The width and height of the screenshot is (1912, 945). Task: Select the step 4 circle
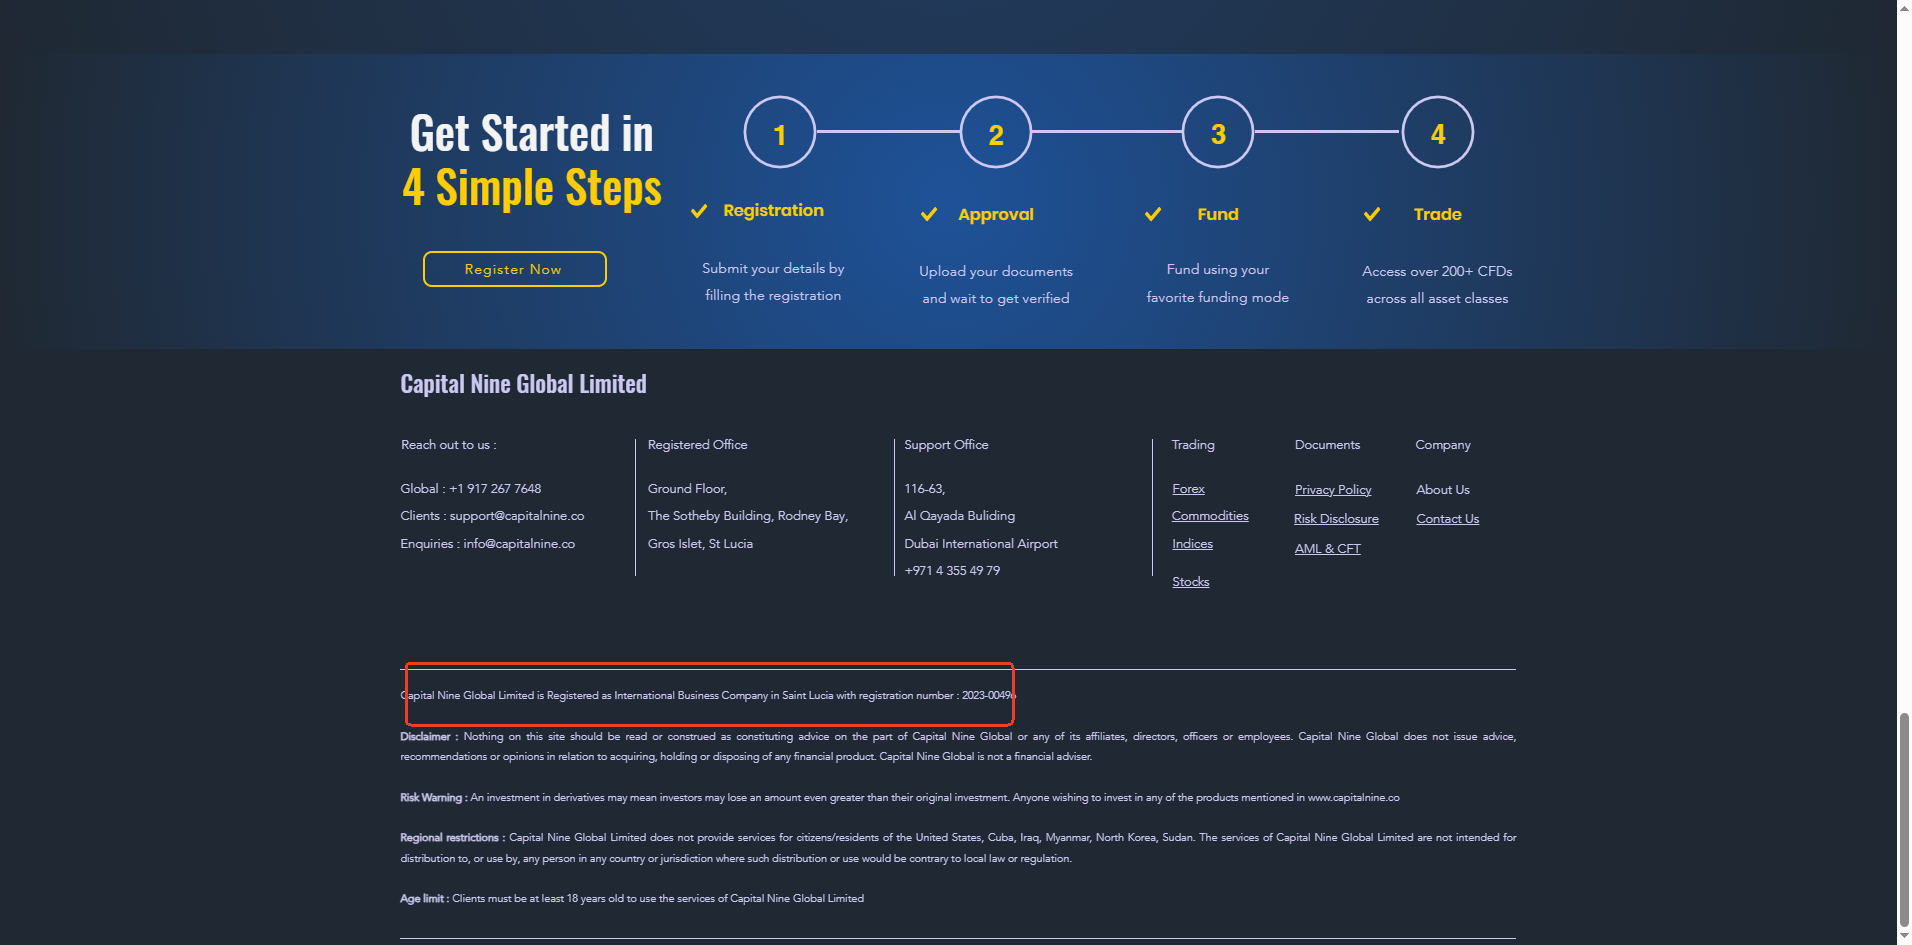coord(1438,132)
